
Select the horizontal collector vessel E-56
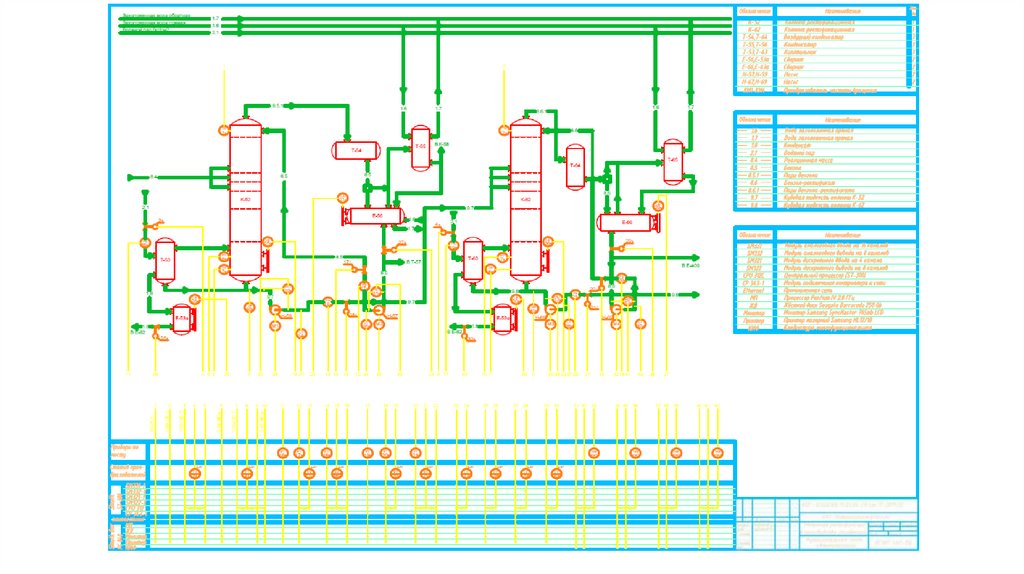click(x=374, y=215)
